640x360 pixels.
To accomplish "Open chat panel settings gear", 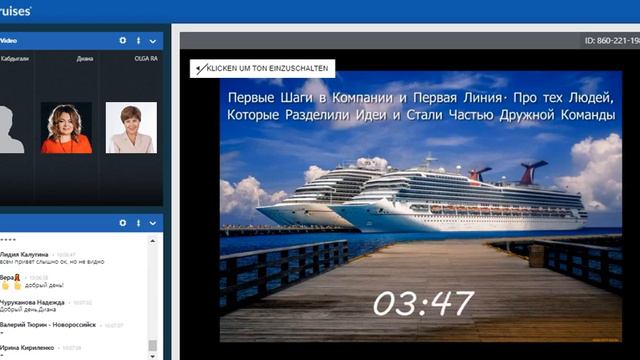I will coord(122,223).
